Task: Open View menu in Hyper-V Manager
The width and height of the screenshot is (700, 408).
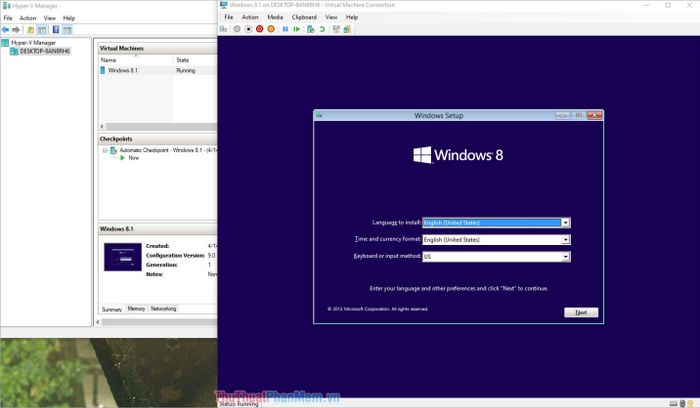Action: [x=50, y=18]
